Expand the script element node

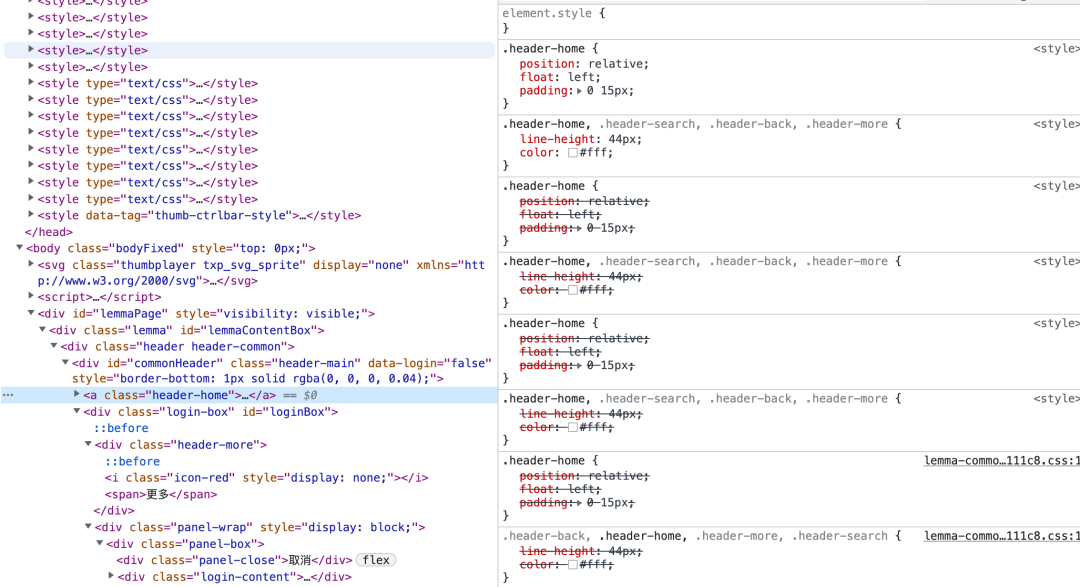pyautogui.click(x=31, y=296)
